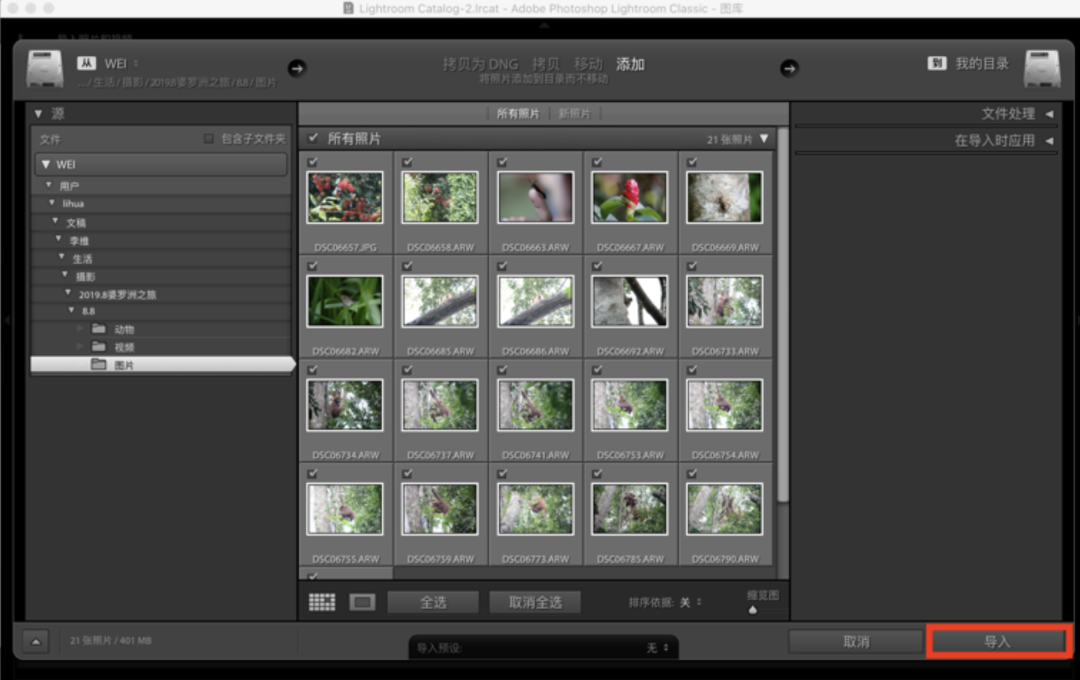Viewport: 1080px width, 680px height.
Task: Switch to the 新照片 tab
Action: (574, 114)
